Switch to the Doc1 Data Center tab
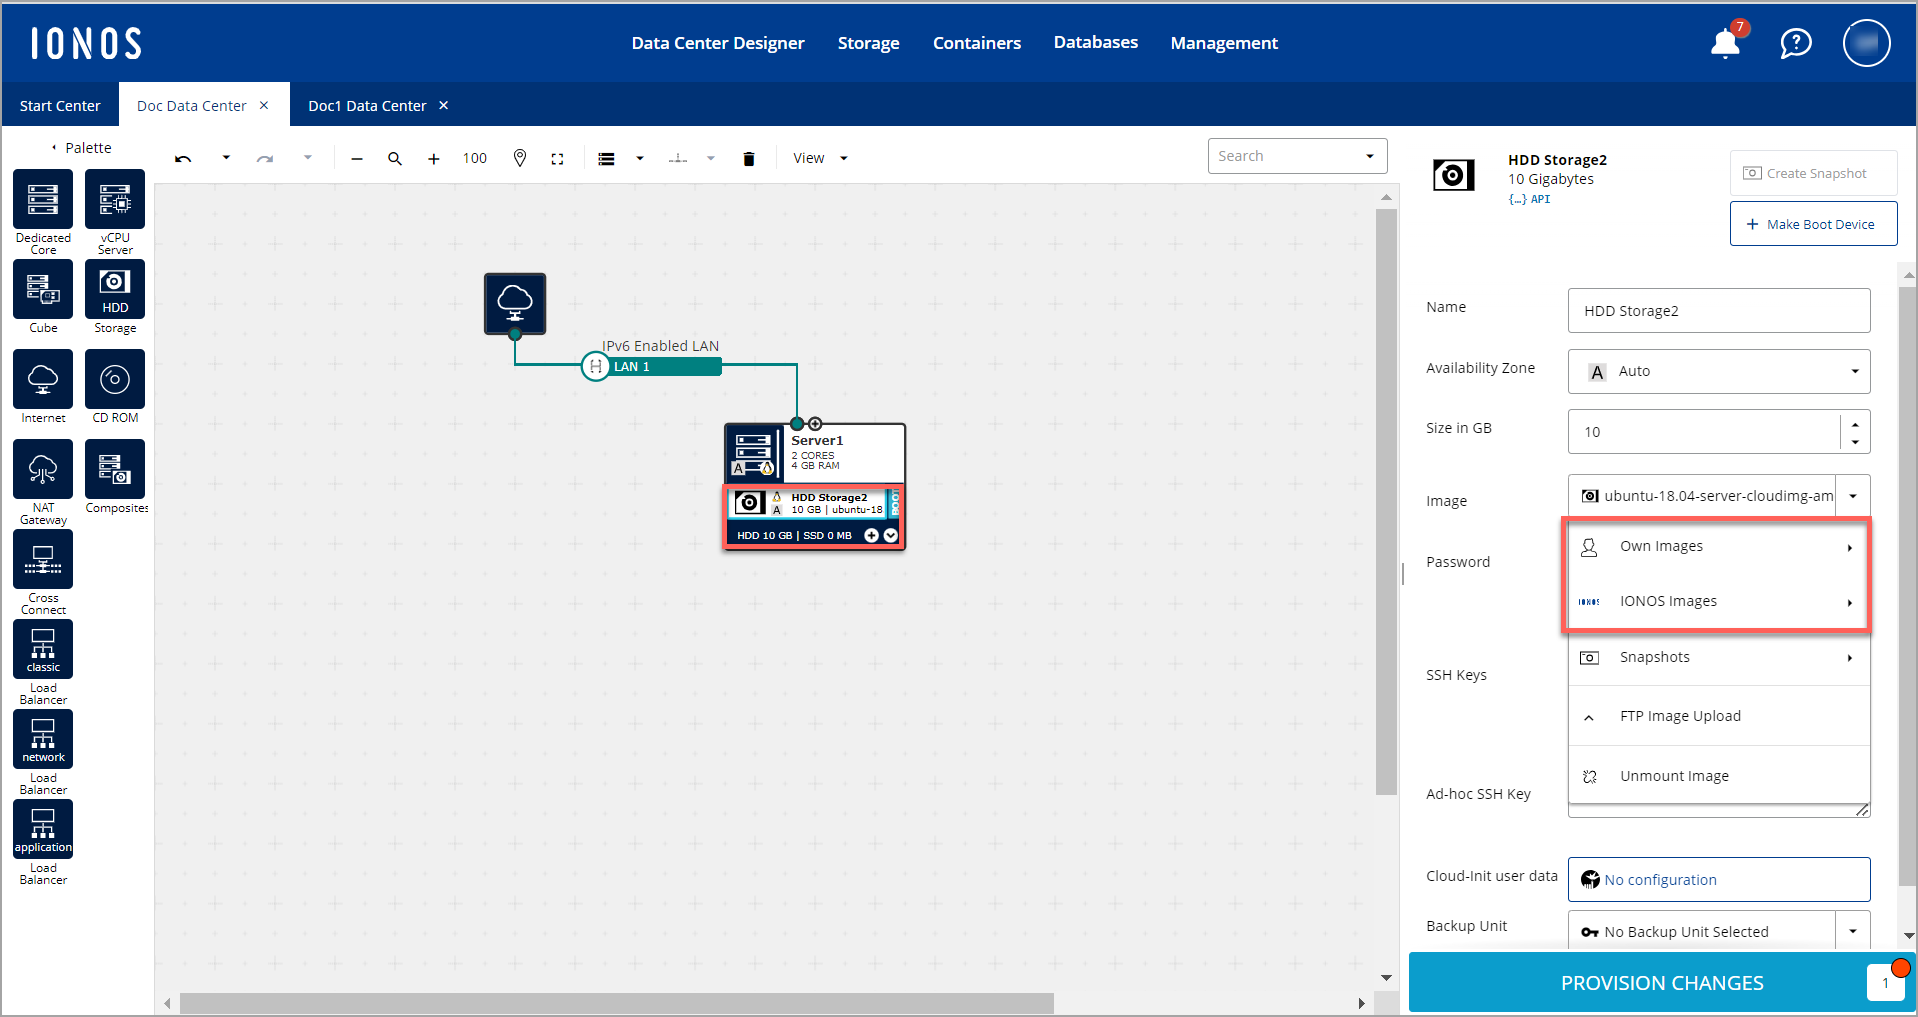 (367, 106)
